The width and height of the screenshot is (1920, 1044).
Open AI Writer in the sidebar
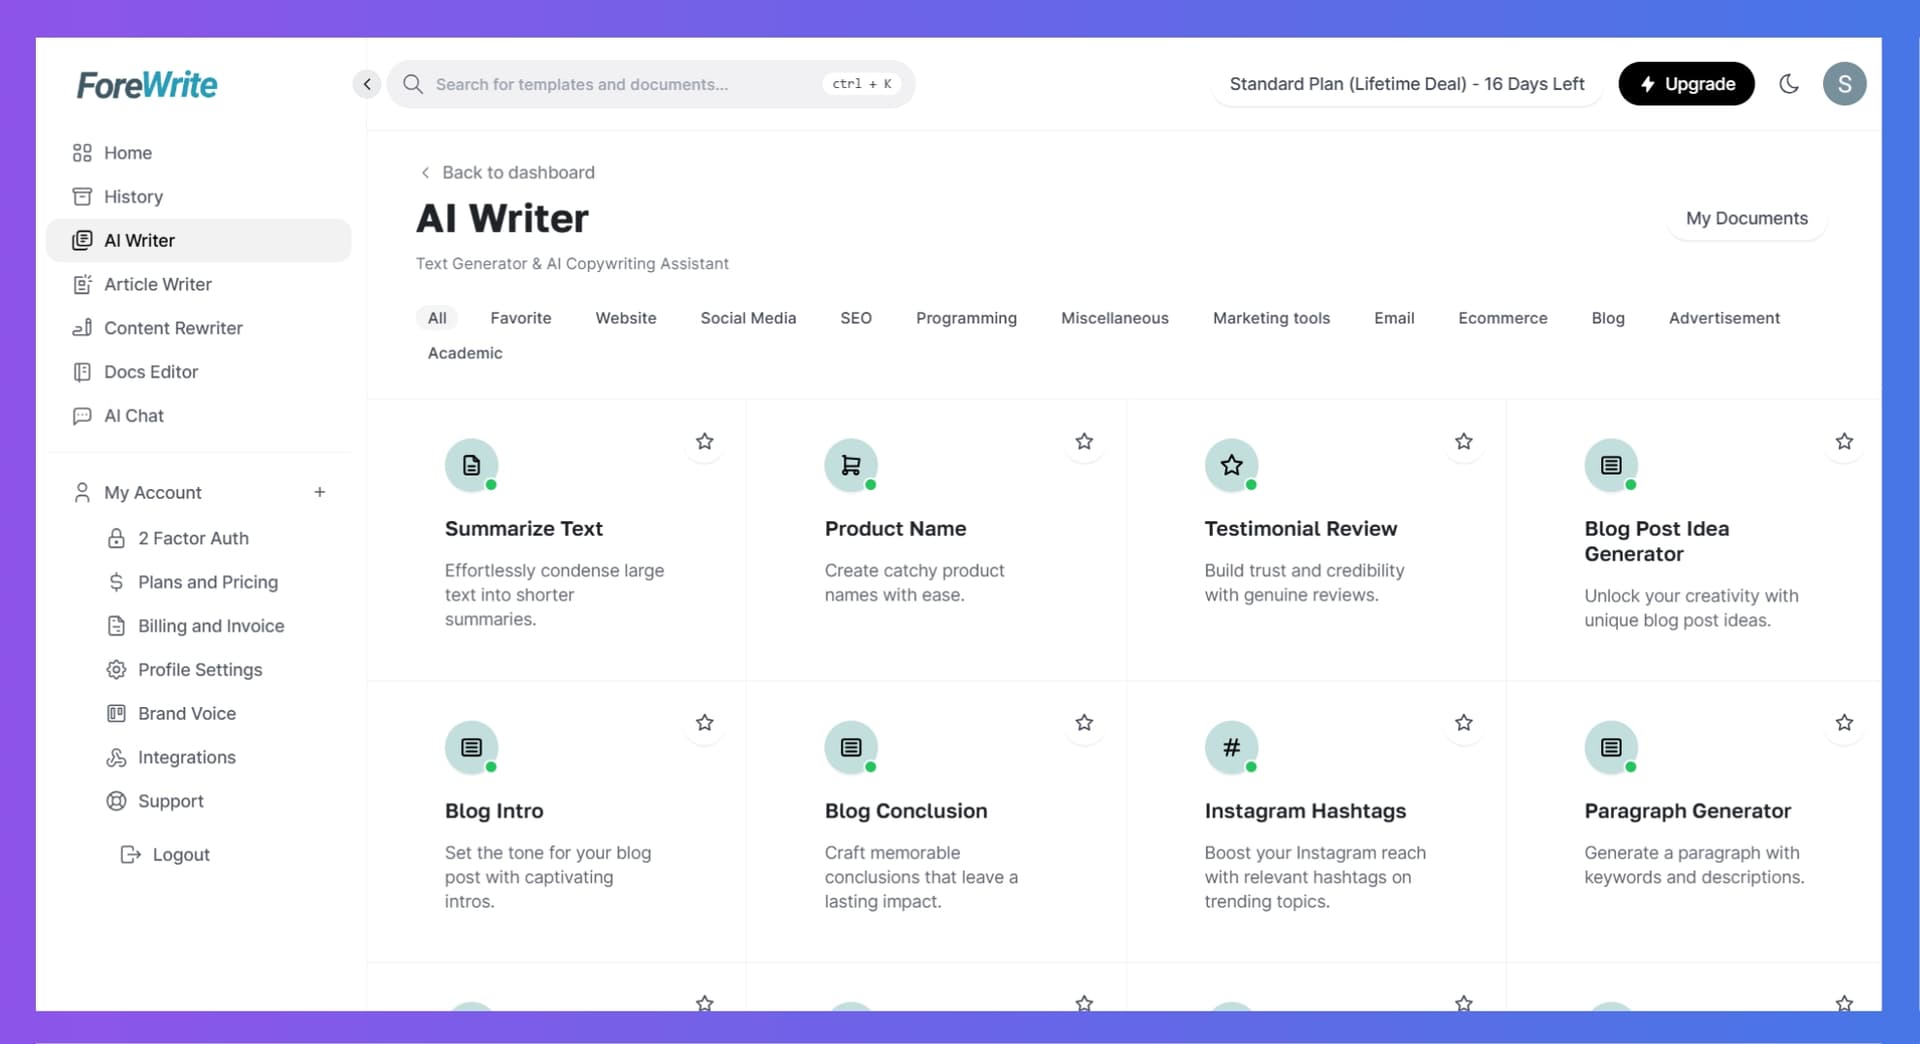tap(199, 240)
